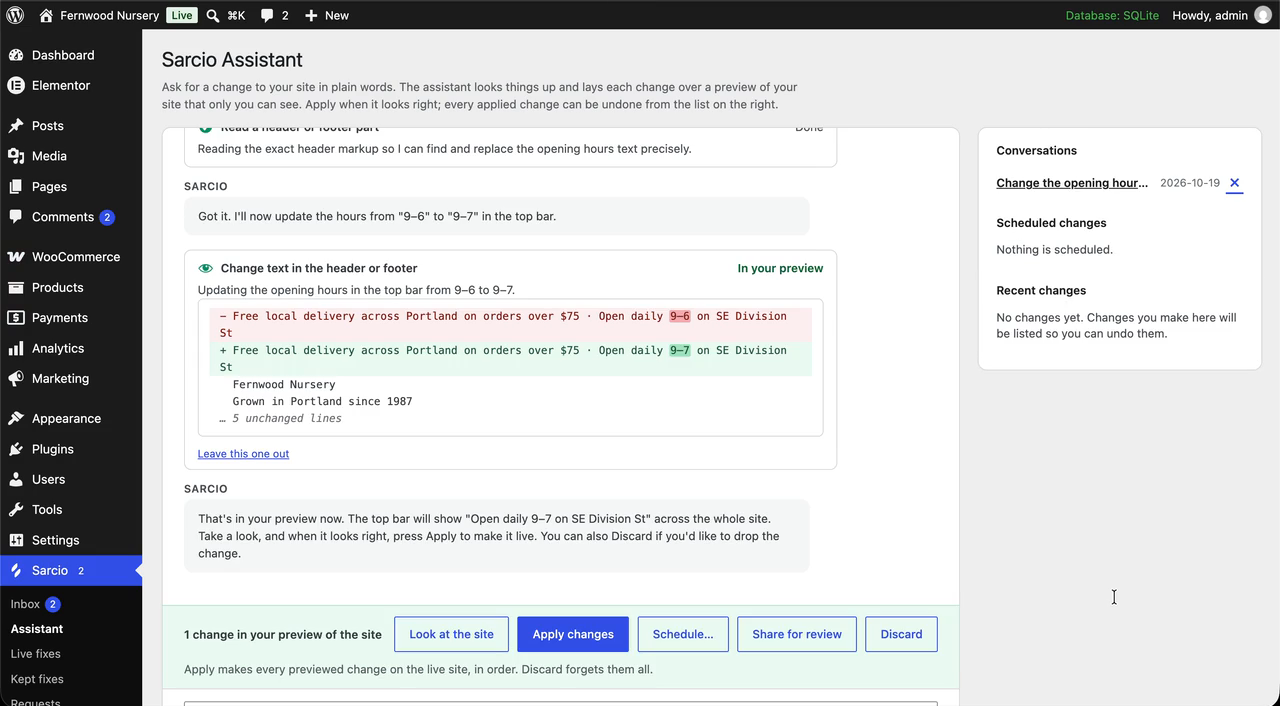Click the Media sidebar icon
Image resolution: width=1280 pixels, height=706 pixels.
tap(16, 156)
